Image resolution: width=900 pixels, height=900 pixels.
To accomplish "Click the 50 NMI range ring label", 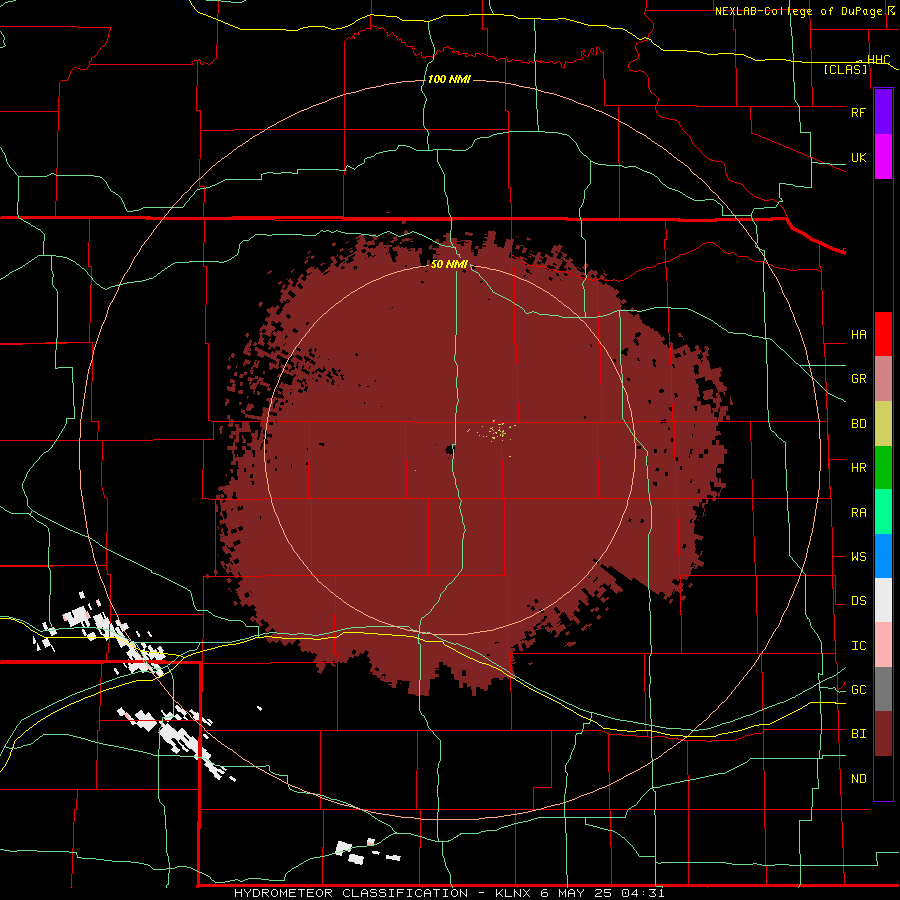I will point(449,265).
